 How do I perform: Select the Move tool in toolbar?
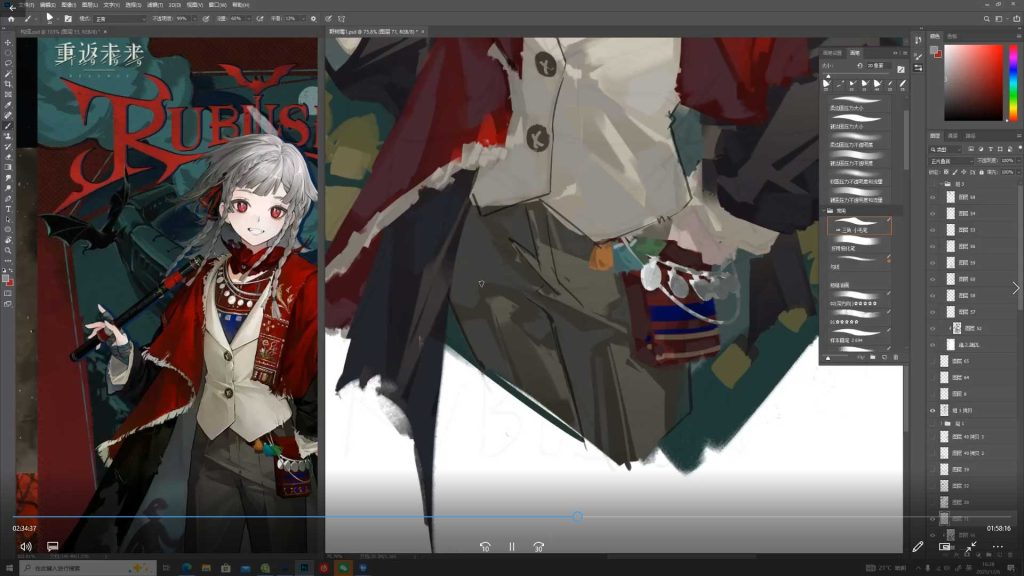point(9,42)
